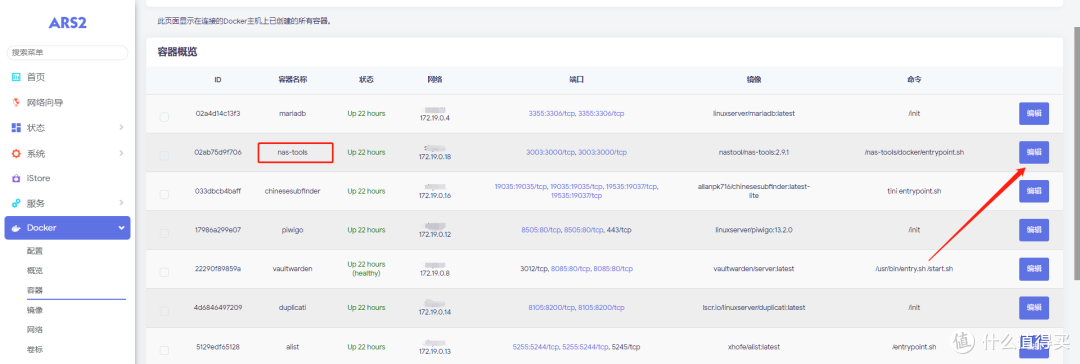Click container ID 17986a299e07
This screenshot has height=364, width=1080.
pyautogui.click(x=218, y=230)
